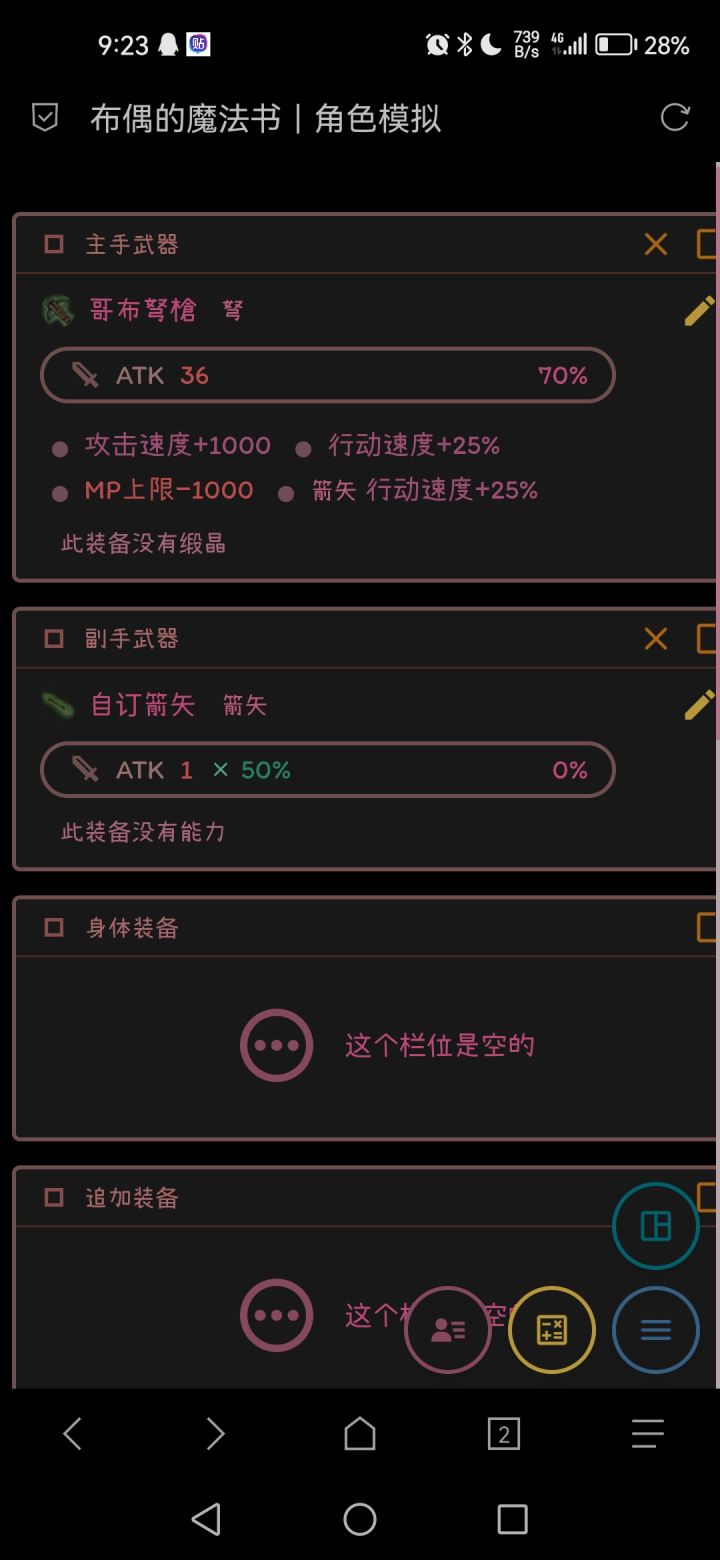Screen dimensions: 720x1560
Task: Select the 布偶的魔法书 title bar shield icon
Action: 44,117
